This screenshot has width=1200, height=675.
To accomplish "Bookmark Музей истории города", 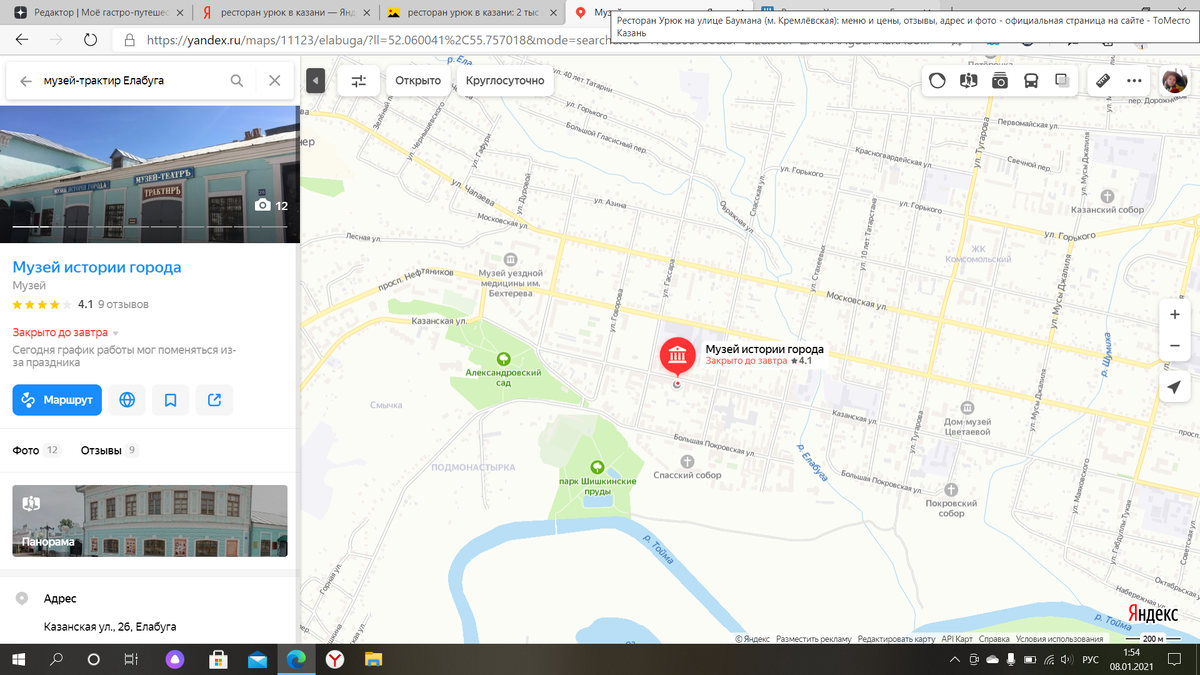I will pos(171,400).
